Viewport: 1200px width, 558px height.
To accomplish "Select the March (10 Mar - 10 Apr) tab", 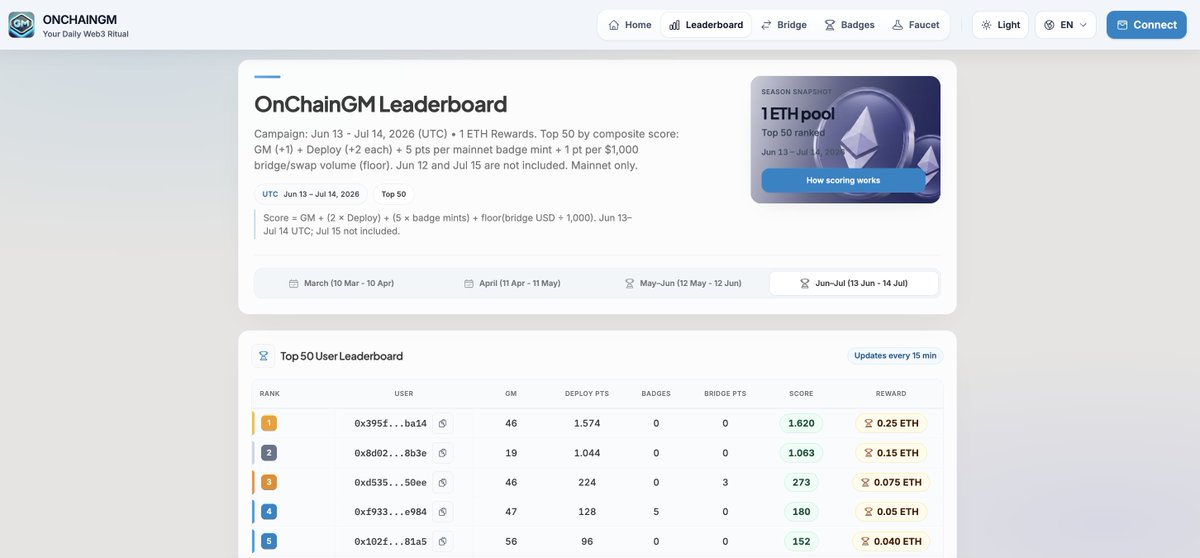I will tap(341, 284).
